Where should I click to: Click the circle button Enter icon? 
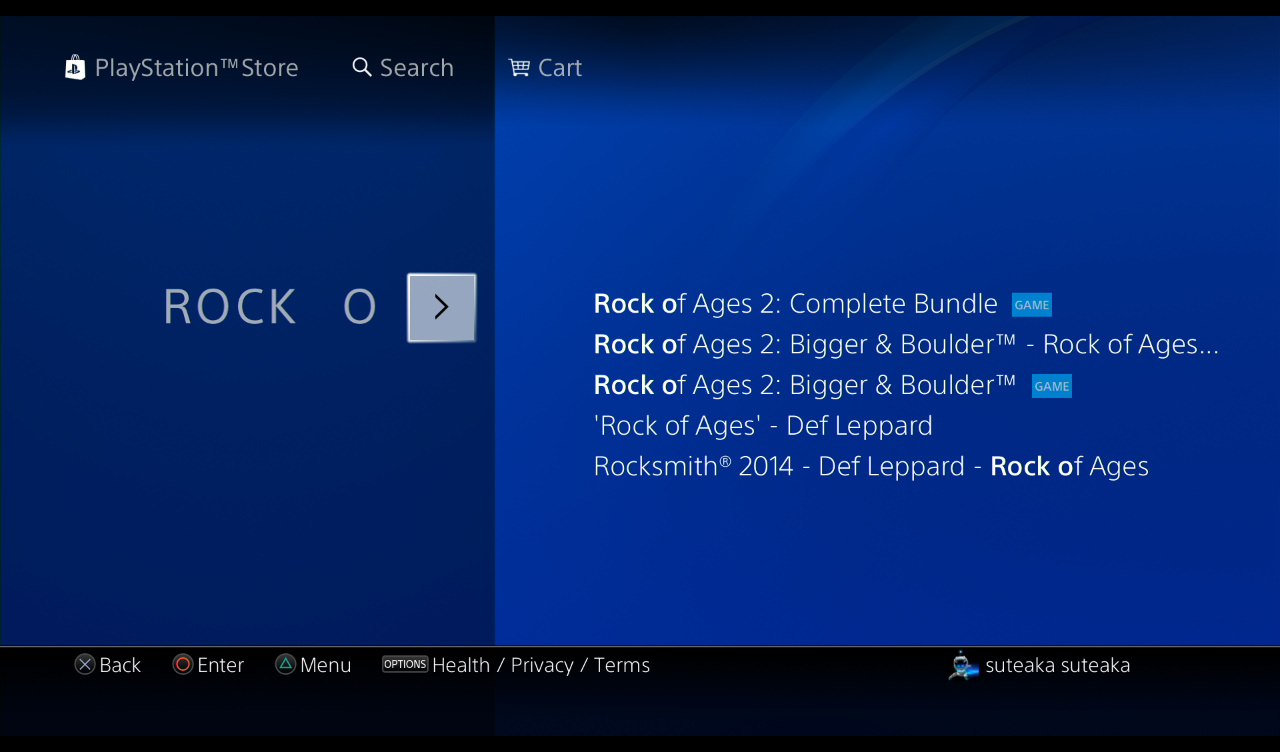click(183, 664)
